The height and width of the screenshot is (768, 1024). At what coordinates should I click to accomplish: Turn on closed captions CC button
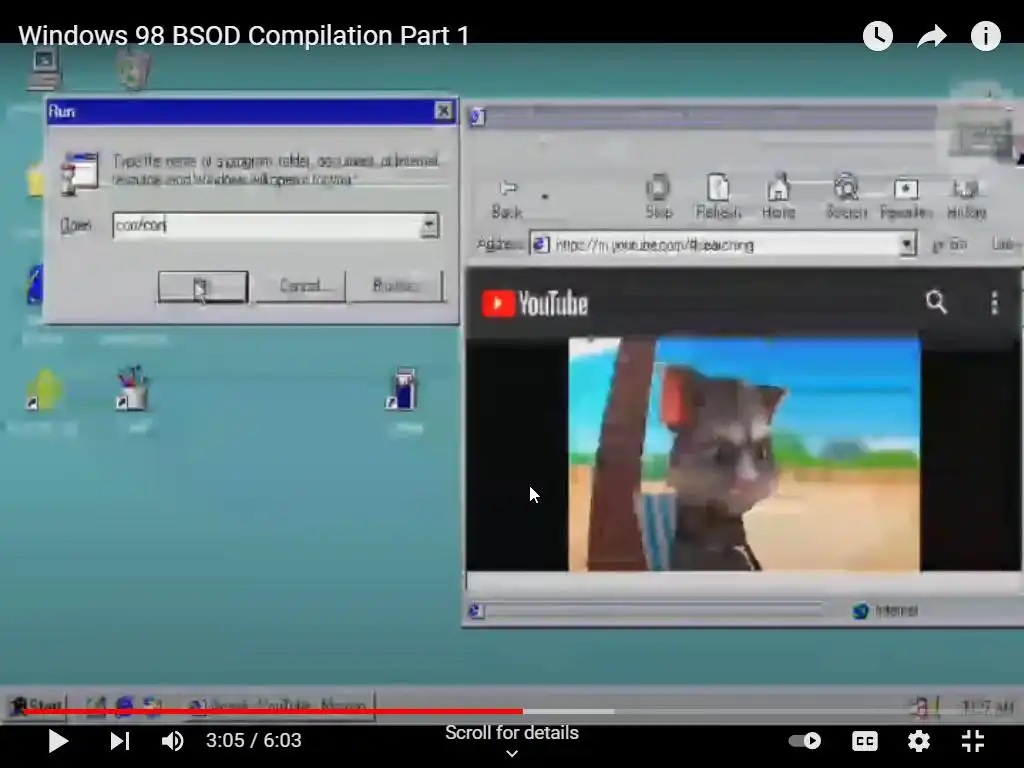tap(865, 741)
